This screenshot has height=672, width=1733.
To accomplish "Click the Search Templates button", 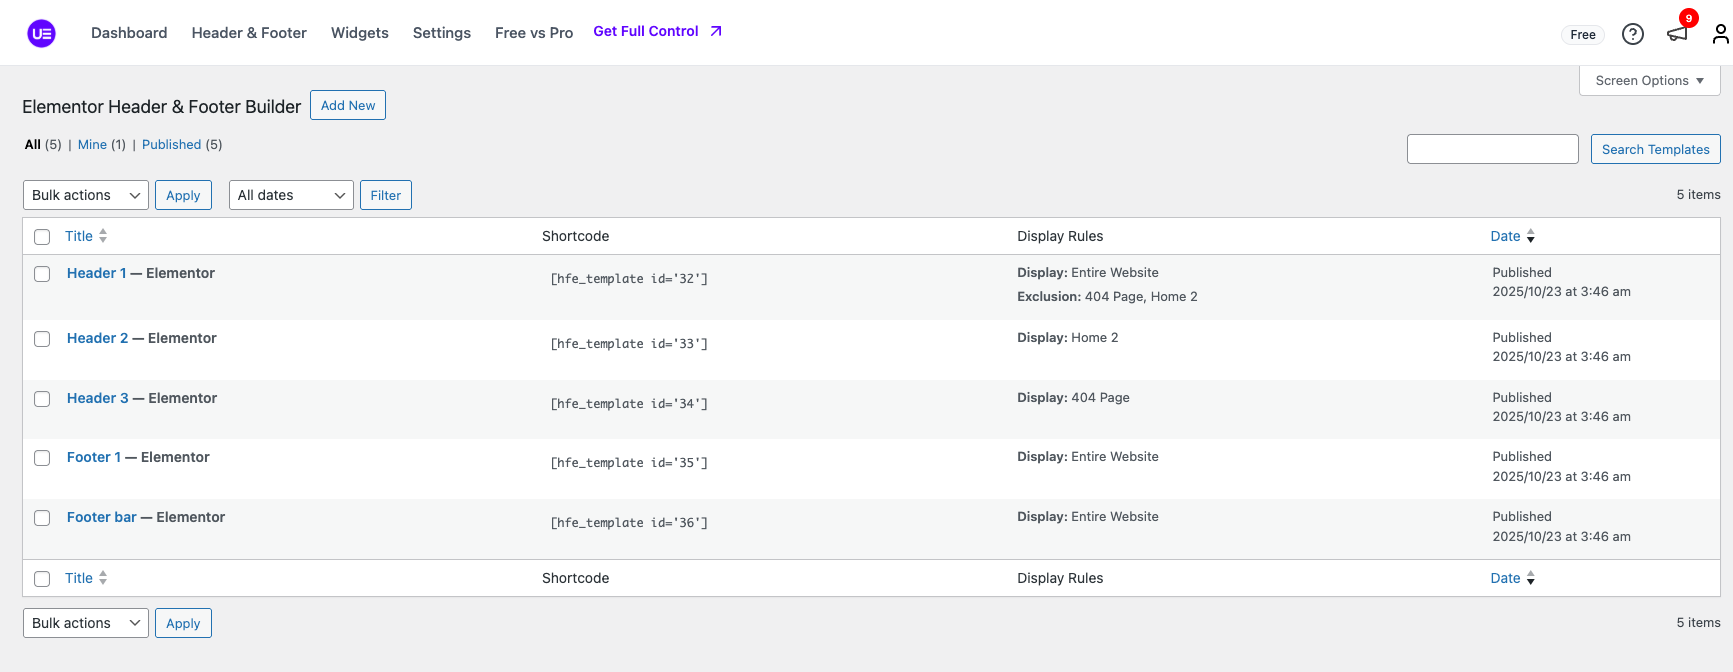I will click(x=1655, y=149).
